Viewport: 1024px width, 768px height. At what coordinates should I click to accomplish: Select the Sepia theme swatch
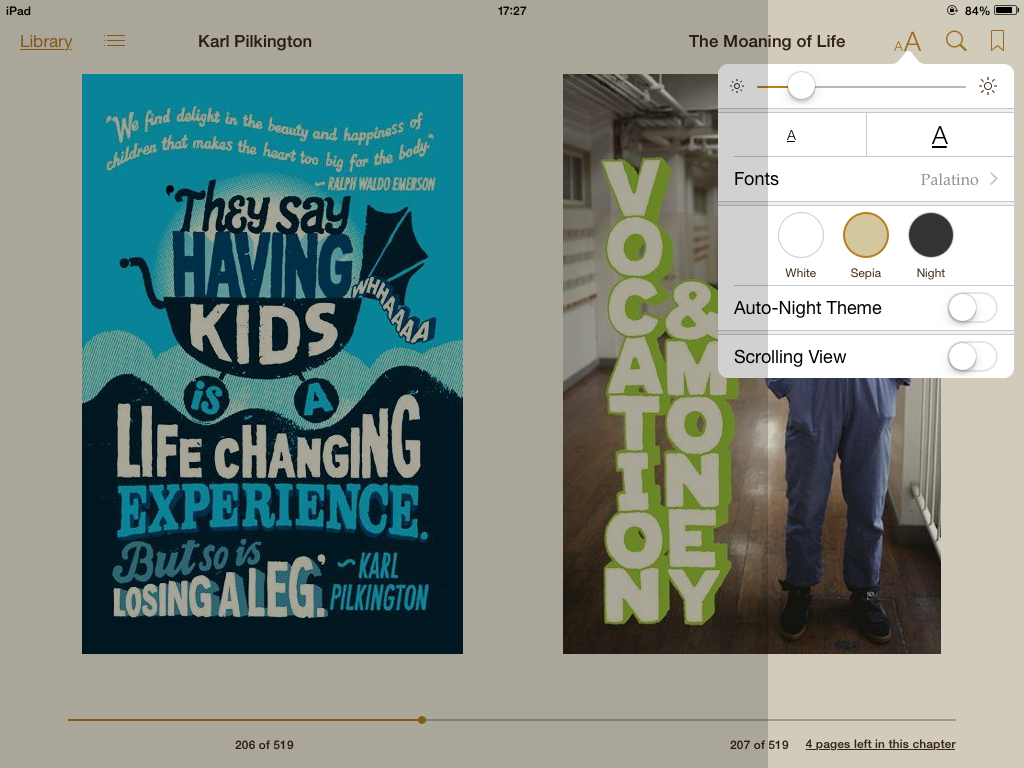point(865,235)
